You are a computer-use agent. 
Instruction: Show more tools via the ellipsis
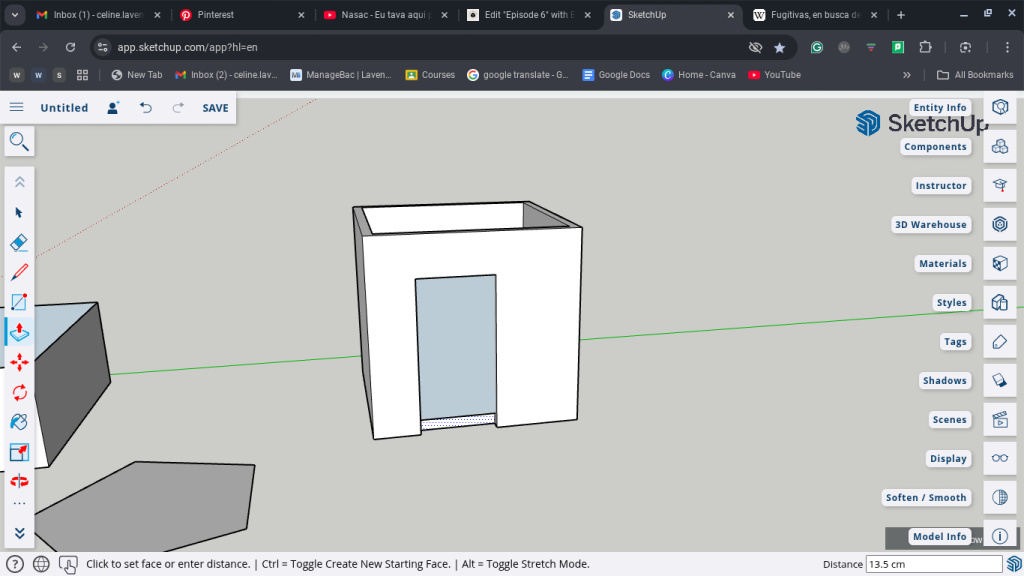pyautogui.click(x=19, y=504)
